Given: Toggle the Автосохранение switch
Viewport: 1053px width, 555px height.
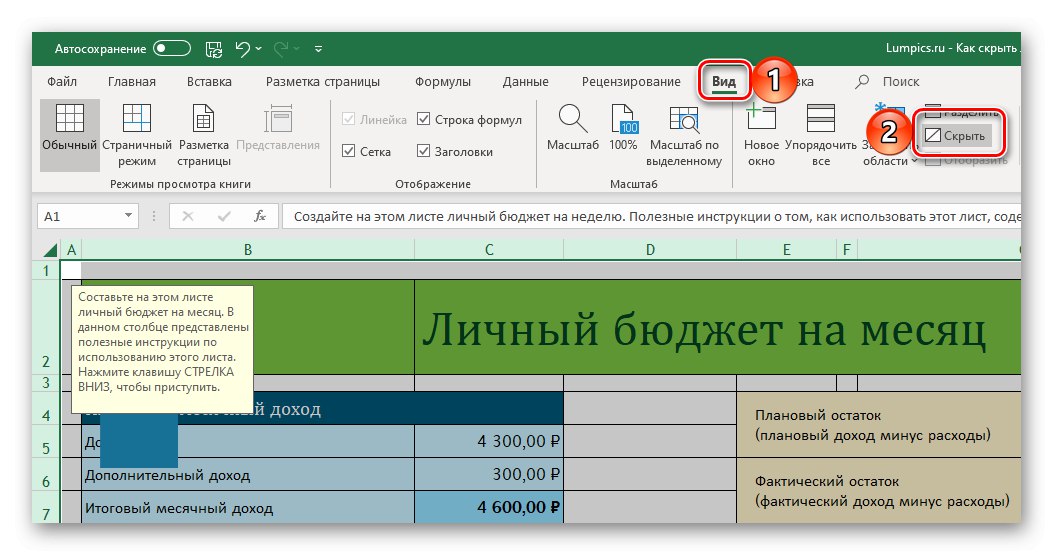Looking at the screenshot, I should point(171,48).
